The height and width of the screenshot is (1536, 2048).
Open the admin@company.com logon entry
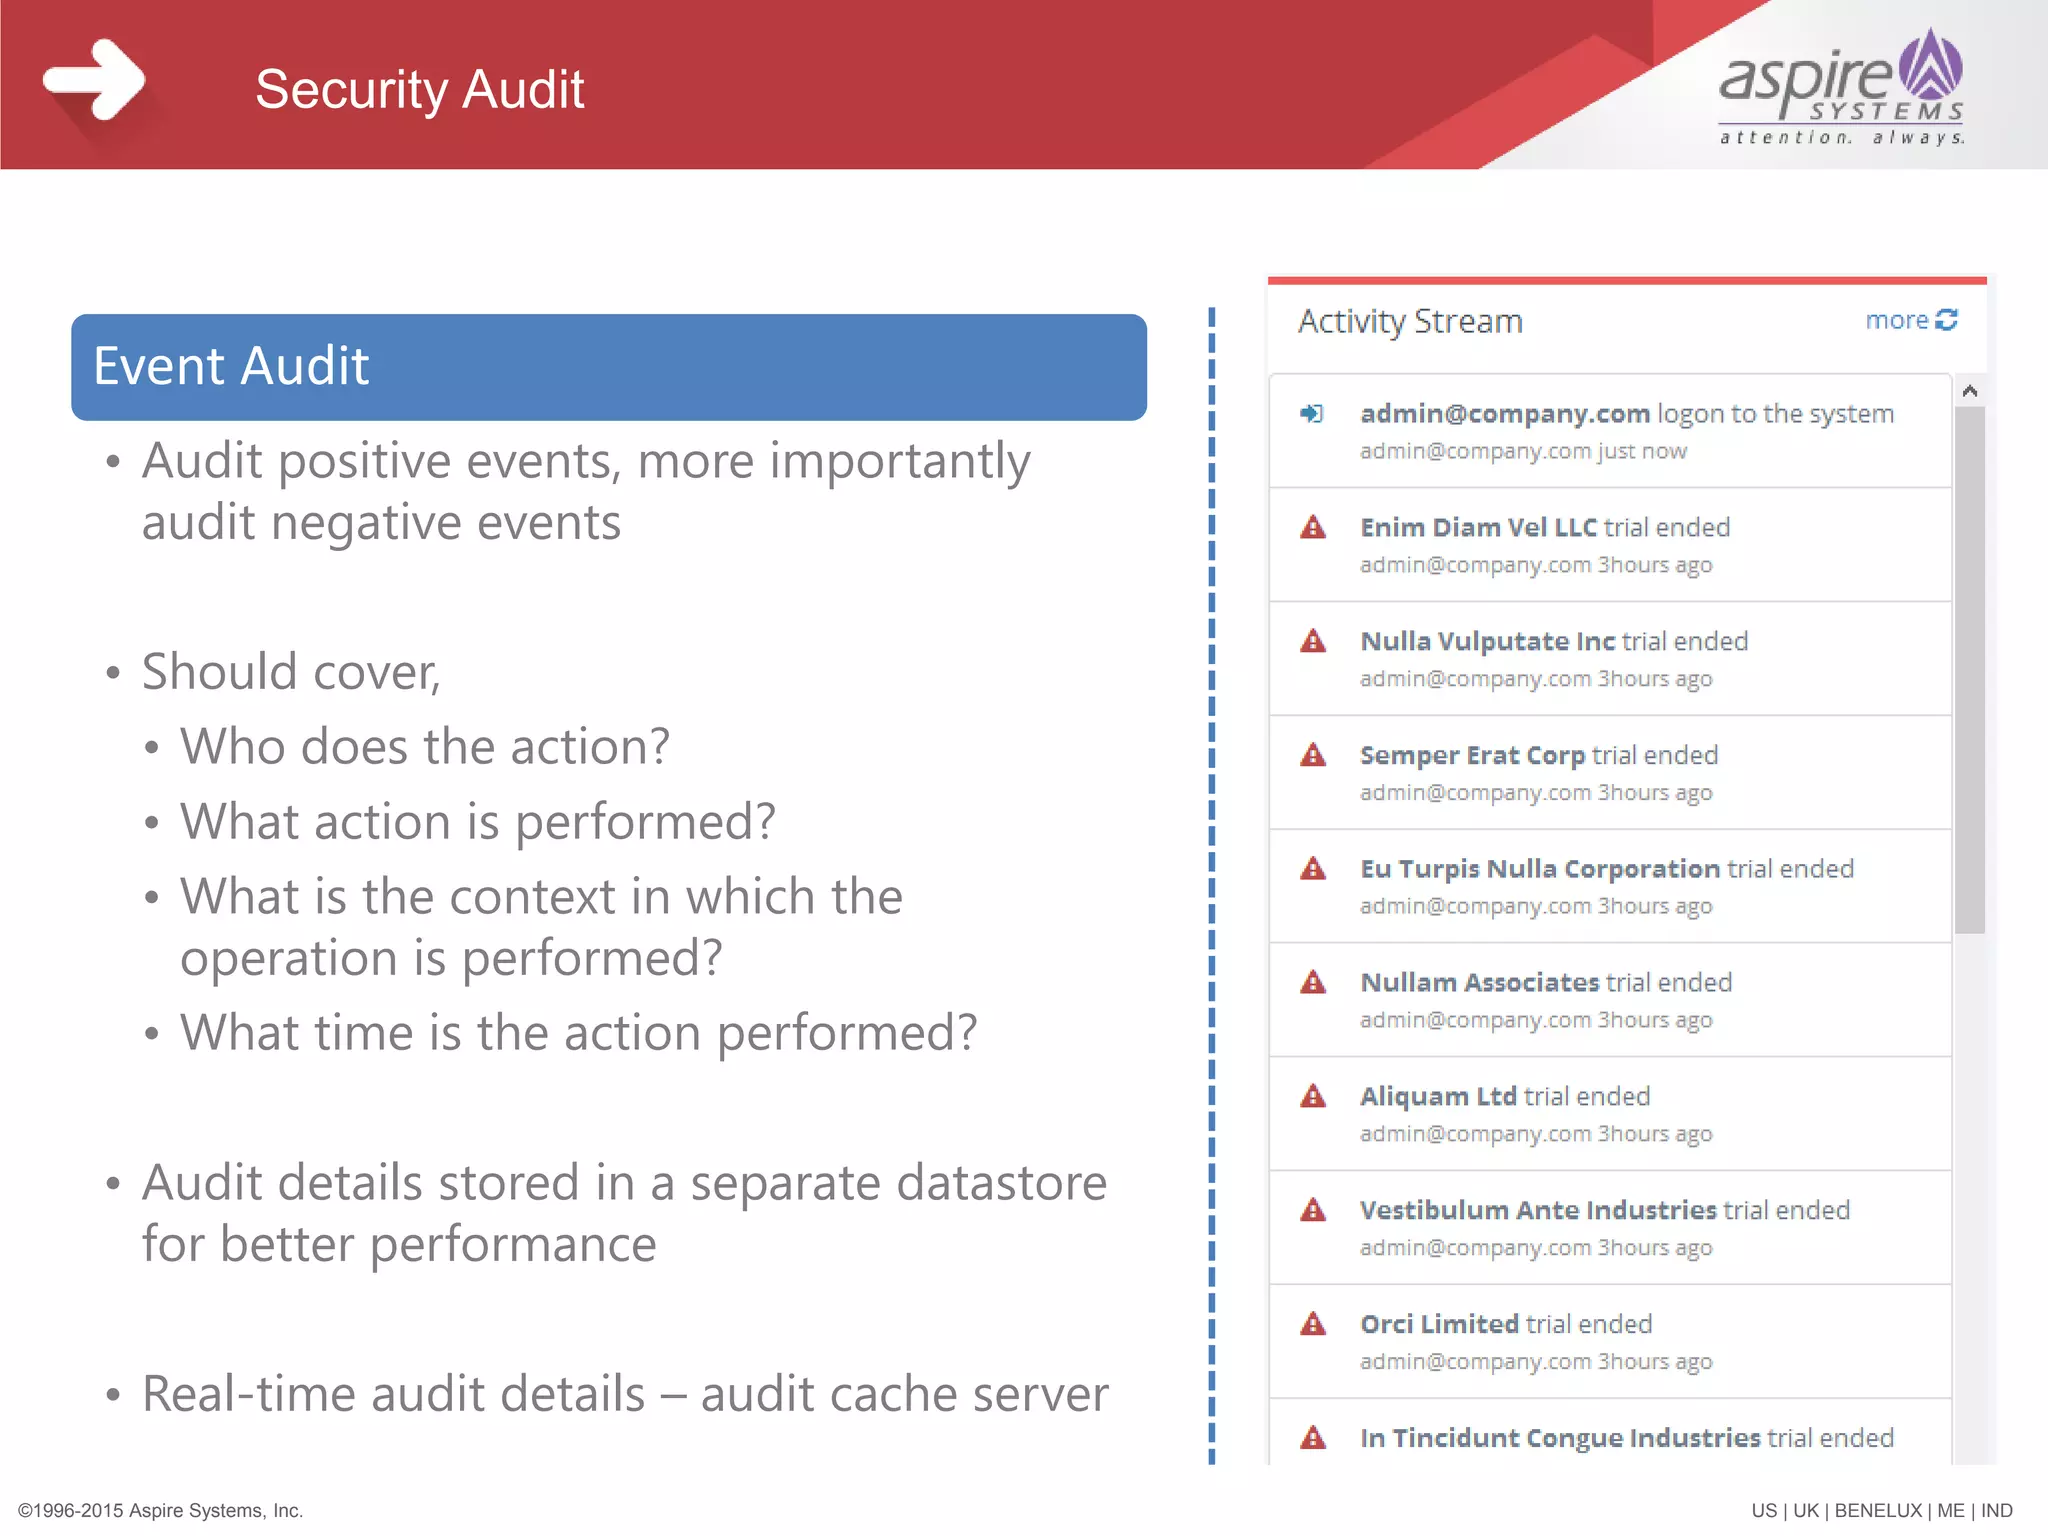(x=1626, y=414)
